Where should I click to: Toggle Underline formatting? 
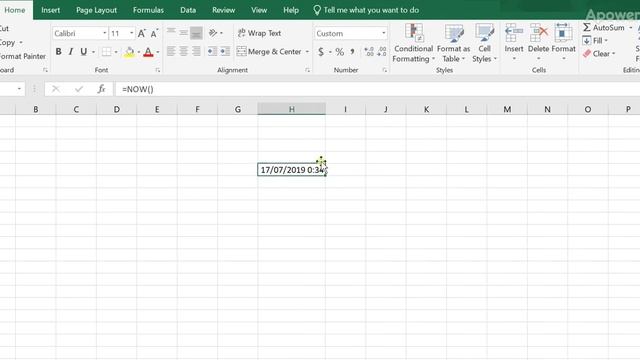coord(84,52)
